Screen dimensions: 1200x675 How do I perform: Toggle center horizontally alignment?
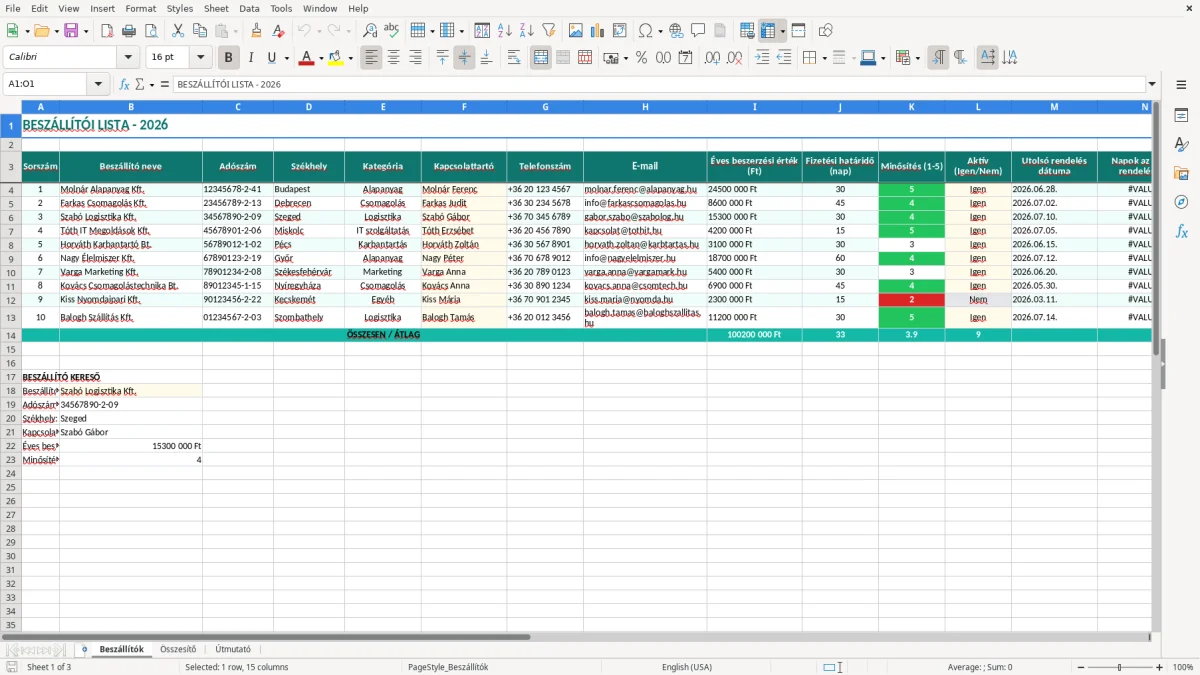[x=394, y=58]
